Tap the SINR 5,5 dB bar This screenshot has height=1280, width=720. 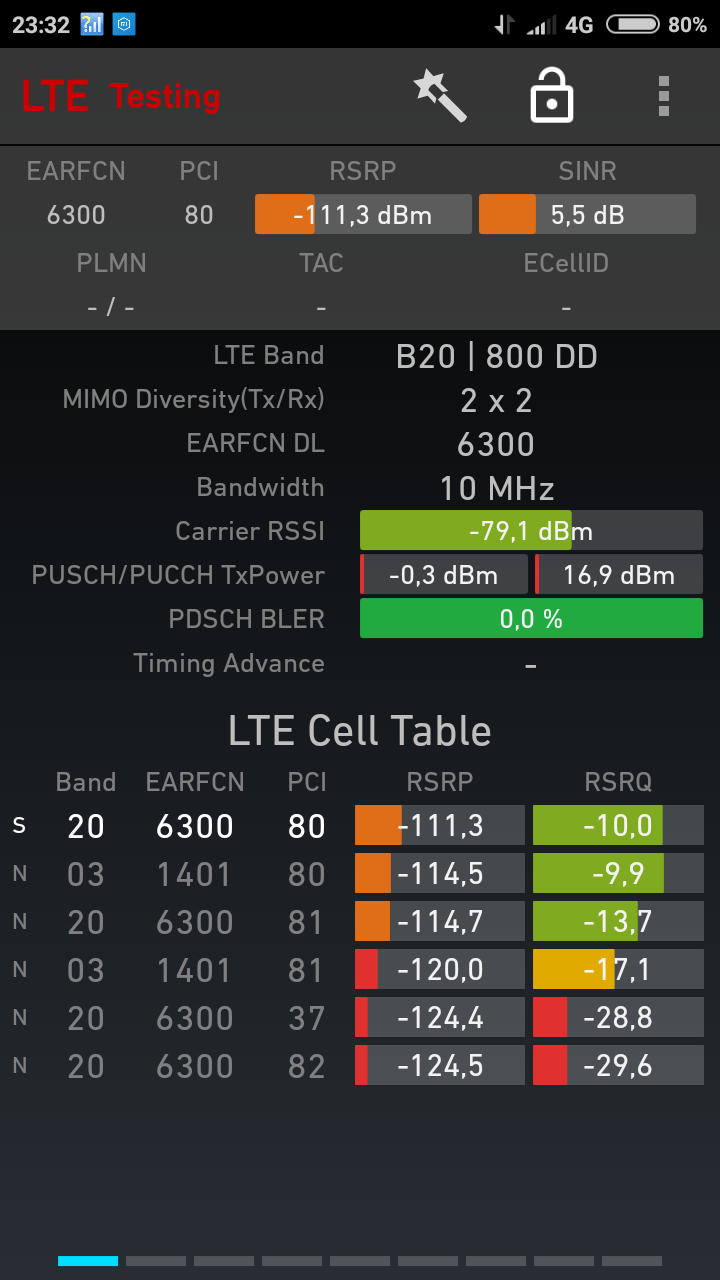point(587,215)
